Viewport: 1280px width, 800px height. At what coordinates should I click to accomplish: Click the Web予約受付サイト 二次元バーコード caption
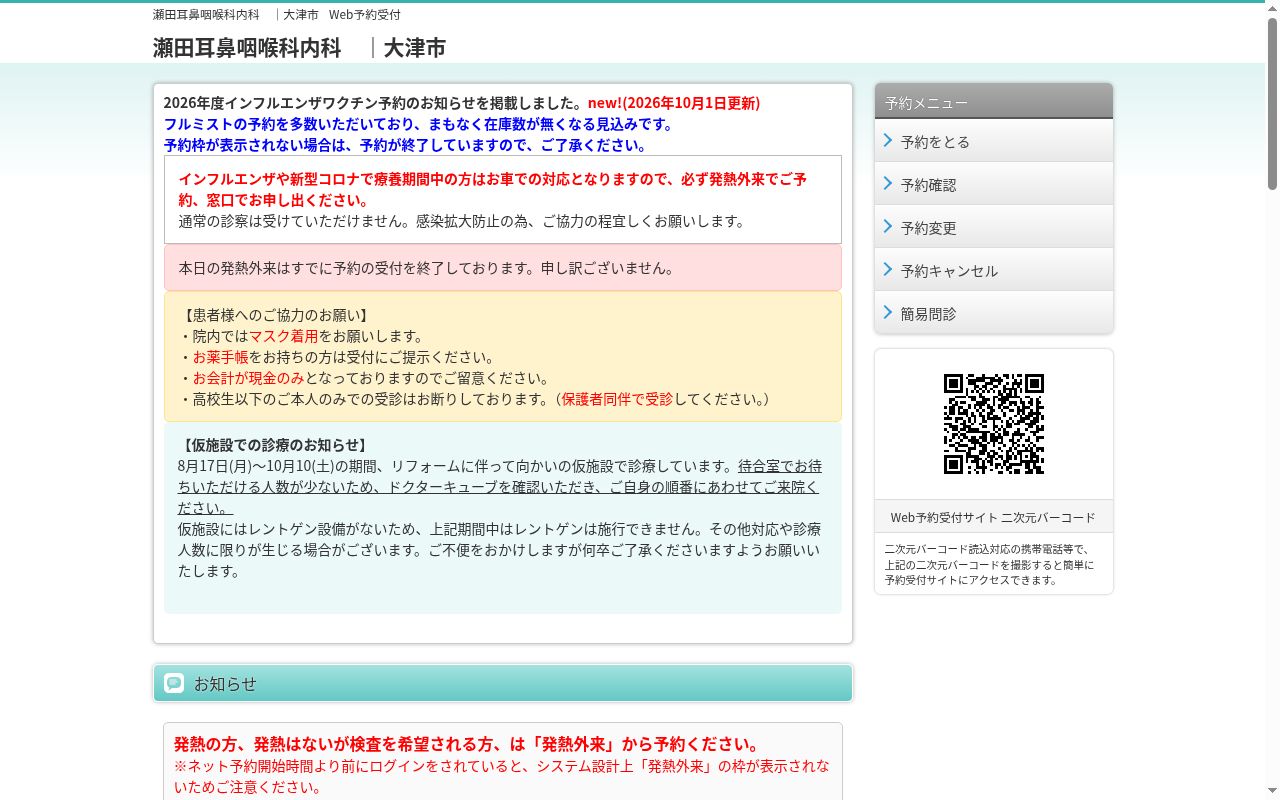coord(993,517)
